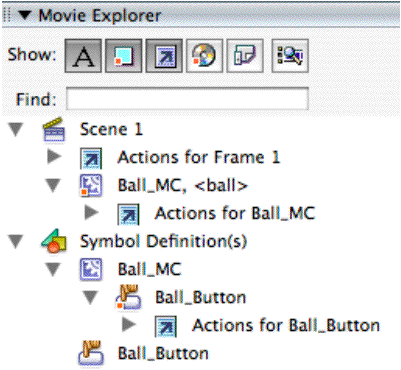Collapse the Movie Explorer panel triangle
401x370 pixels.
[25, 15]
